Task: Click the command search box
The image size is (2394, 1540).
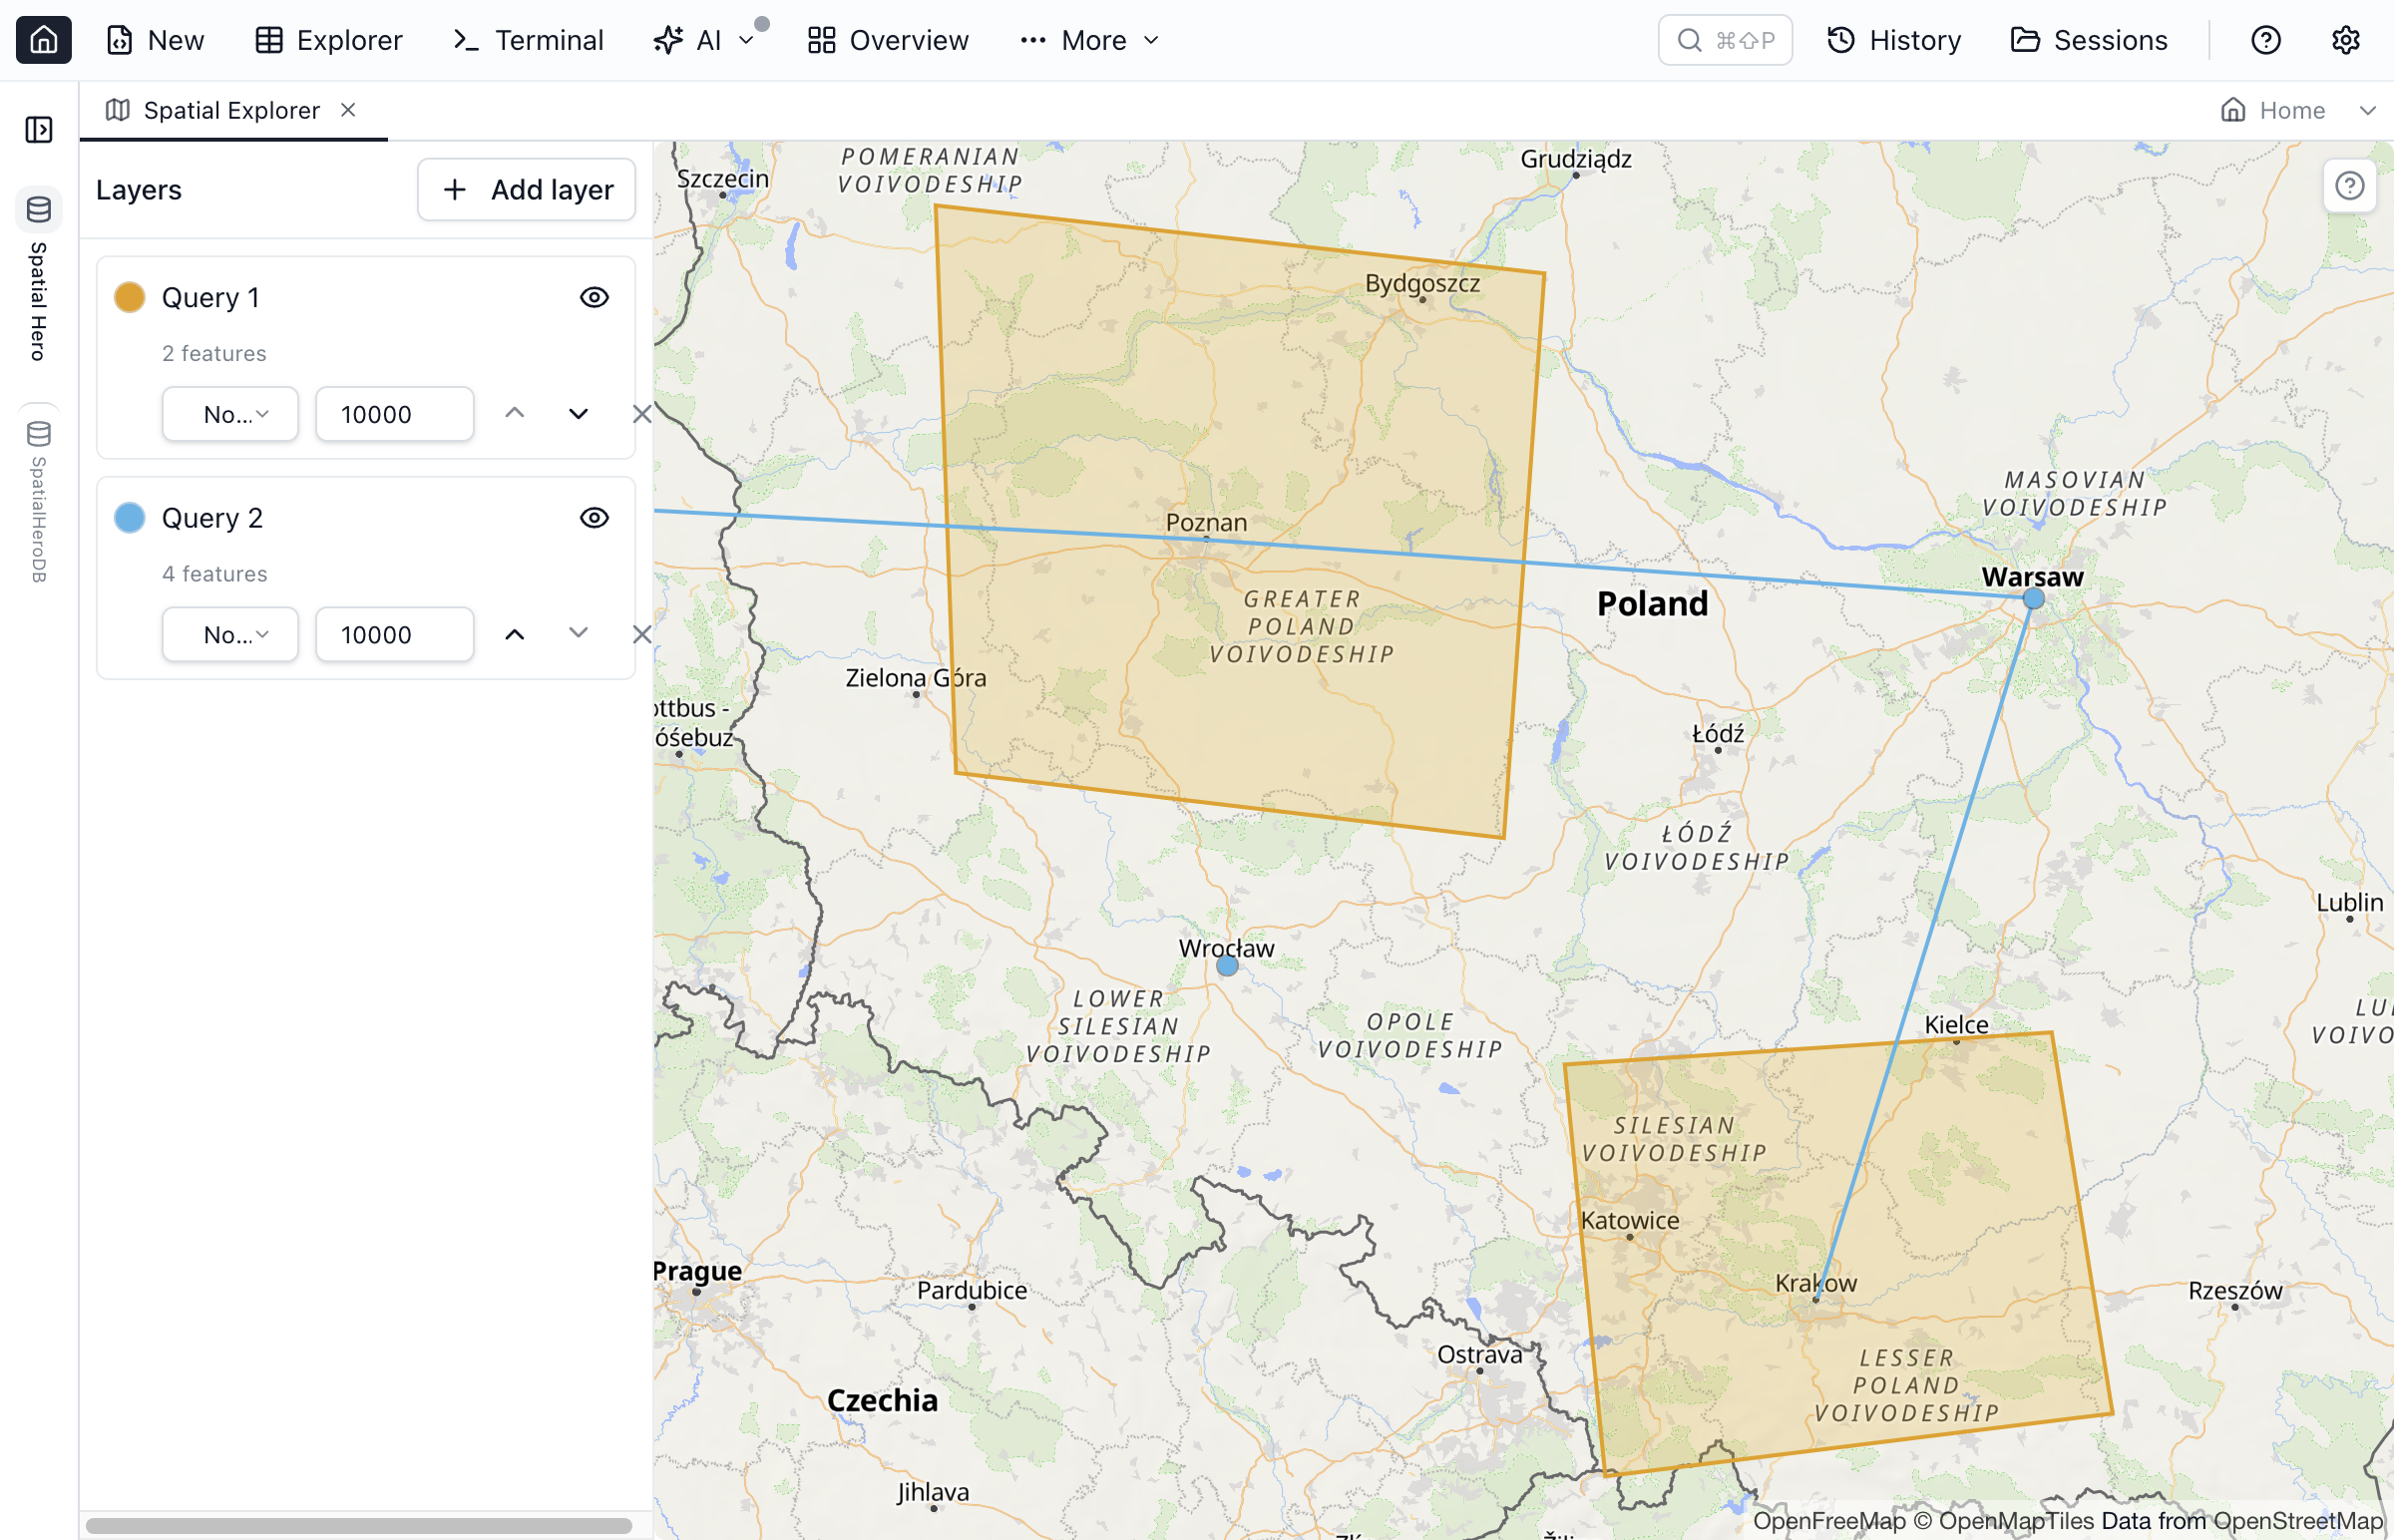Action: (1725, 40)
